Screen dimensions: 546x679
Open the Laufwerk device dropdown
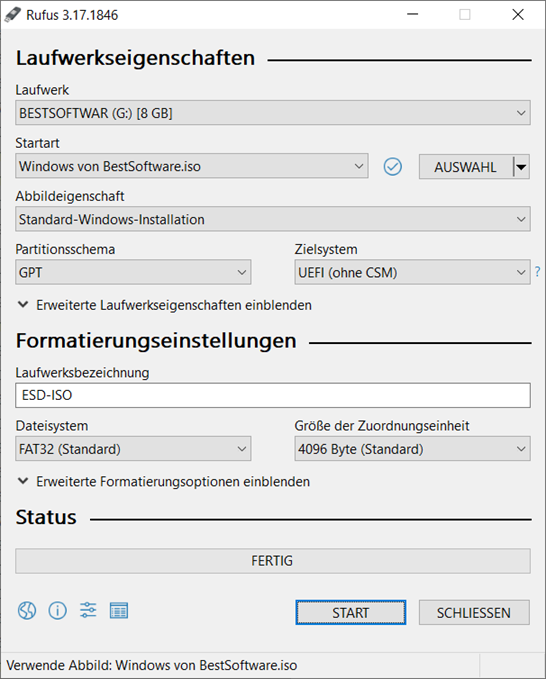click(x=273, y=113)
